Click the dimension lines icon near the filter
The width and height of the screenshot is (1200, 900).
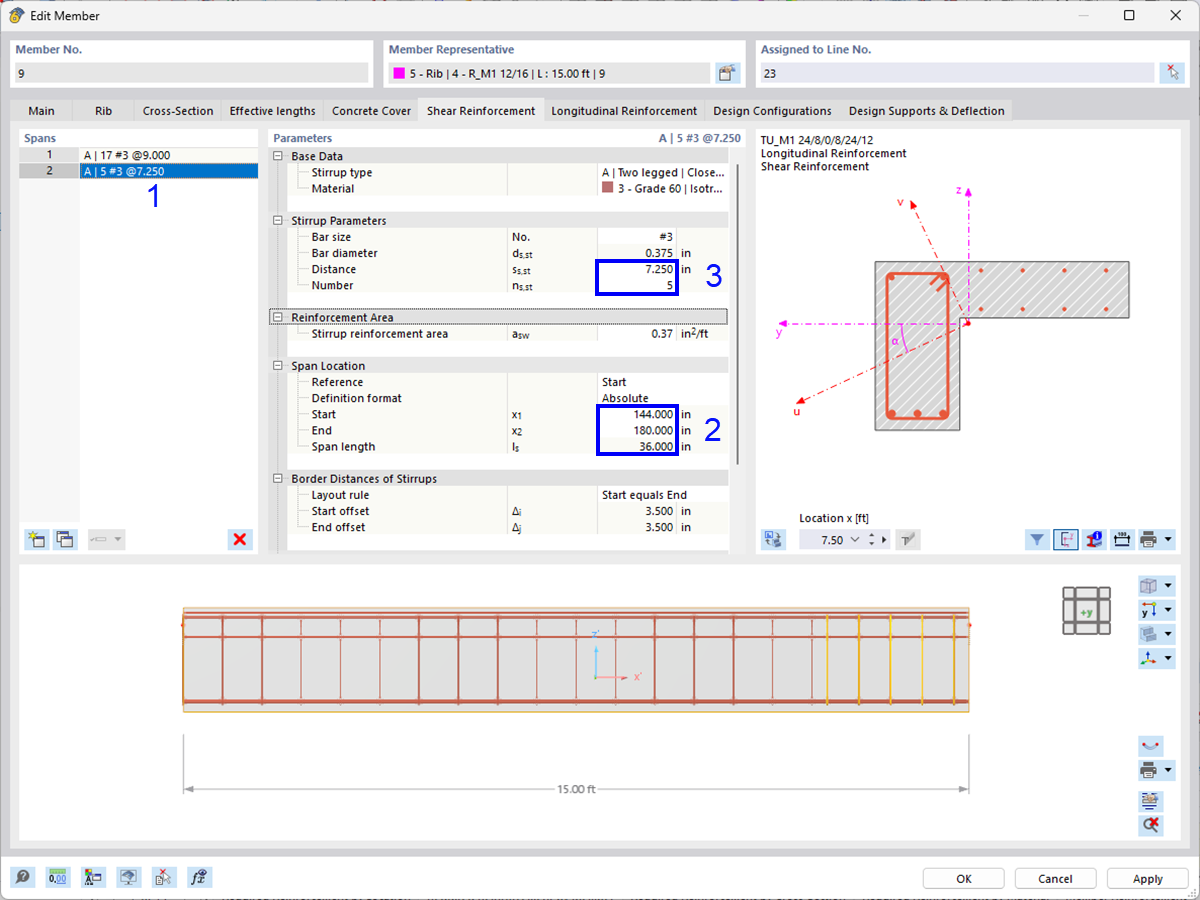point(1121,539)
